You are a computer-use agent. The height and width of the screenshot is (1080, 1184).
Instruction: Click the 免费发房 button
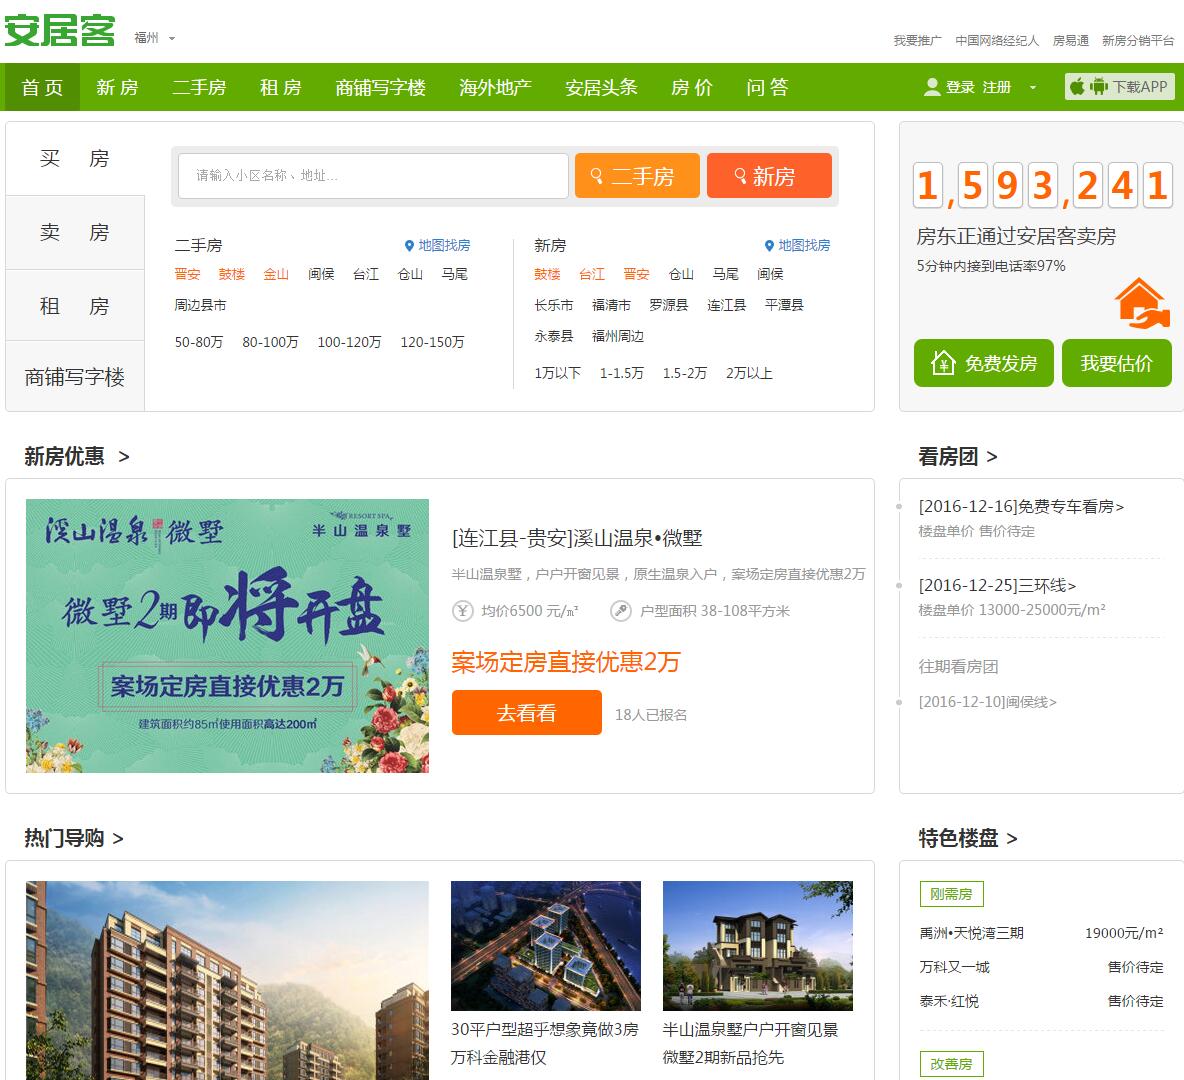[983, 363]
